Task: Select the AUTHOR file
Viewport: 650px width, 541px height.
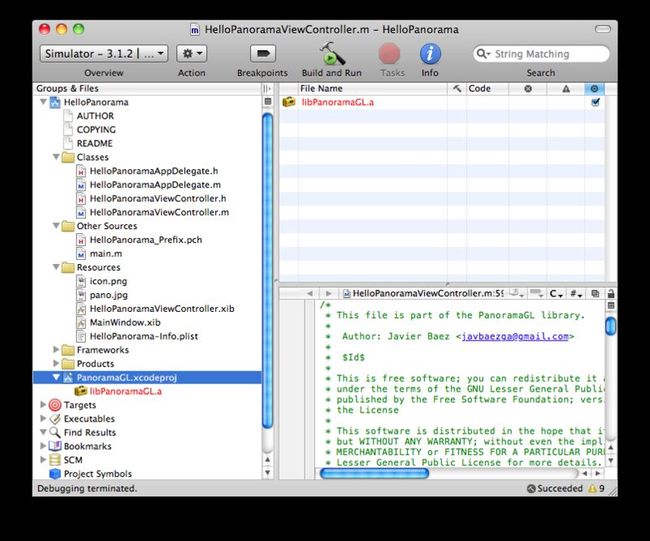Action: click(95, 116)
